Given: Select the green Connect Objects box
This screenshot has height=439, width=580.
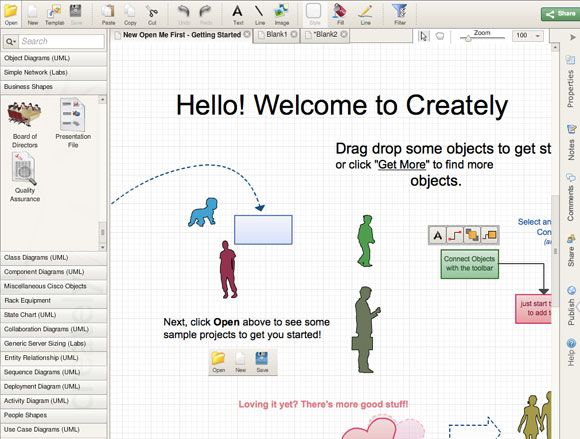Looking at the screenshot, I should [x=469, y=264].
